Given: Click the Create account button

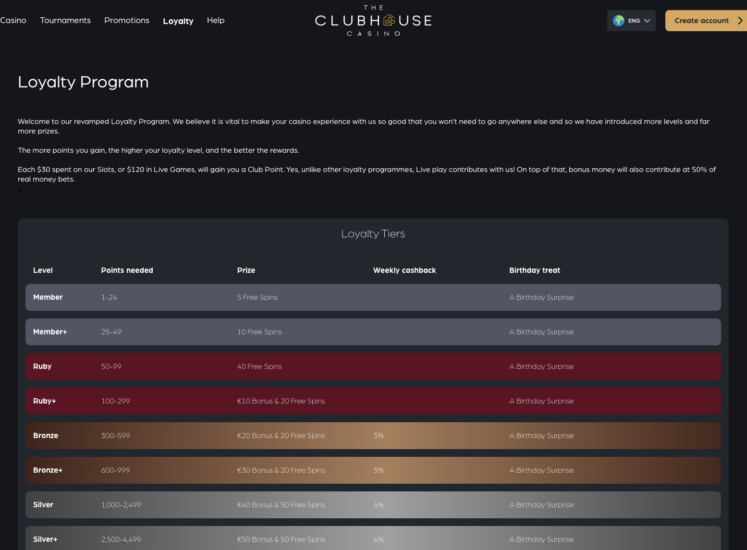Looking at the screenshot, I should tap(701, 20).
